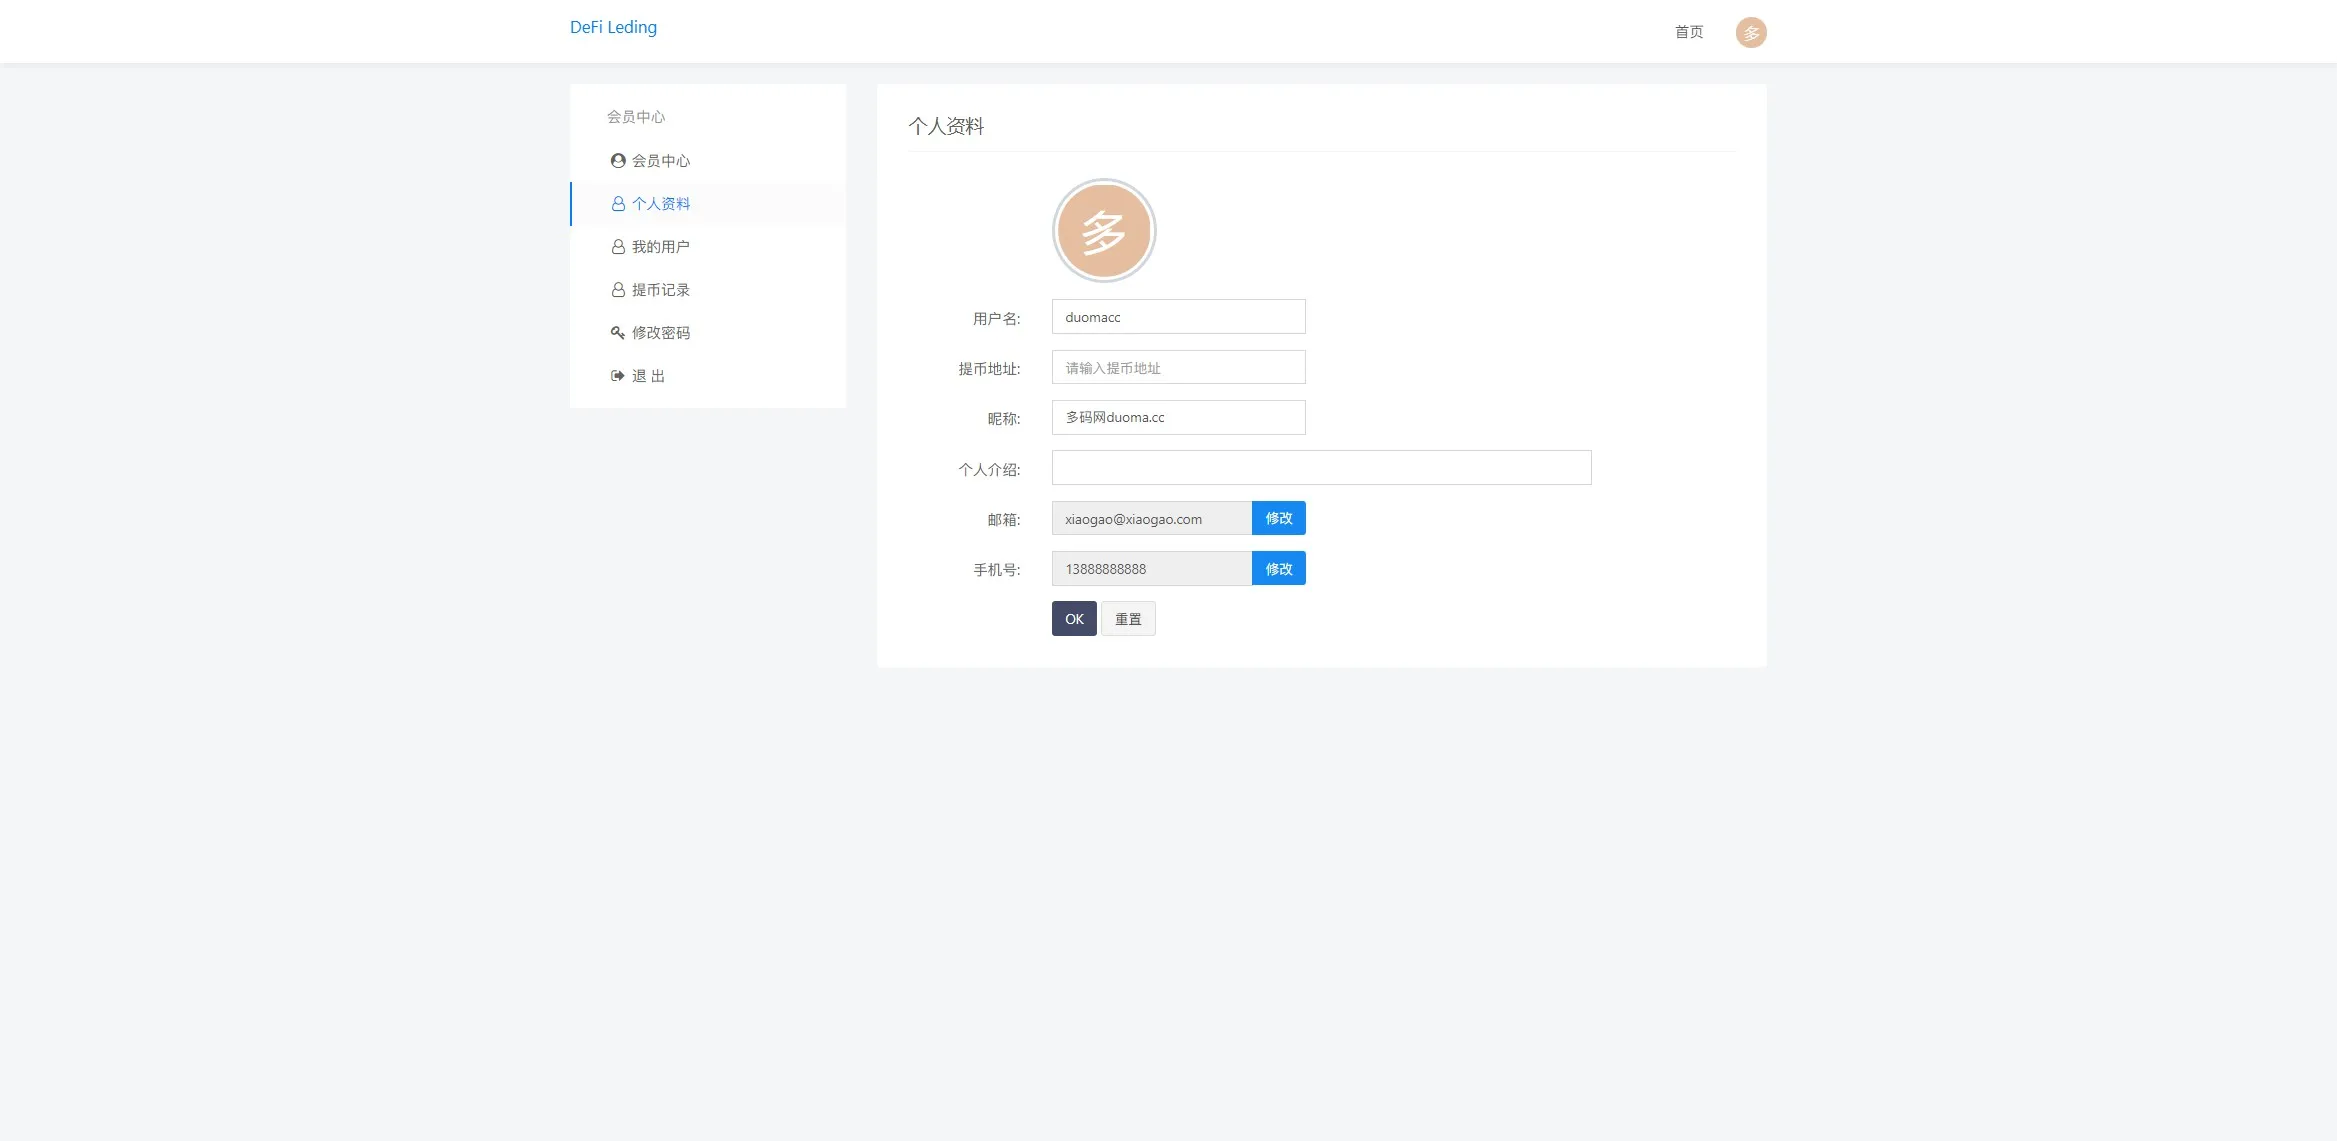Click the key icon for 修改密码
The width and height of the screenshot is (2337, 1141).
point(618,333)
